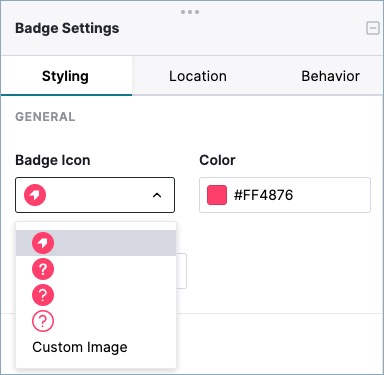Click the Badge Icon combo box
This screenshot has width=384, height=375.
point(95,195)
